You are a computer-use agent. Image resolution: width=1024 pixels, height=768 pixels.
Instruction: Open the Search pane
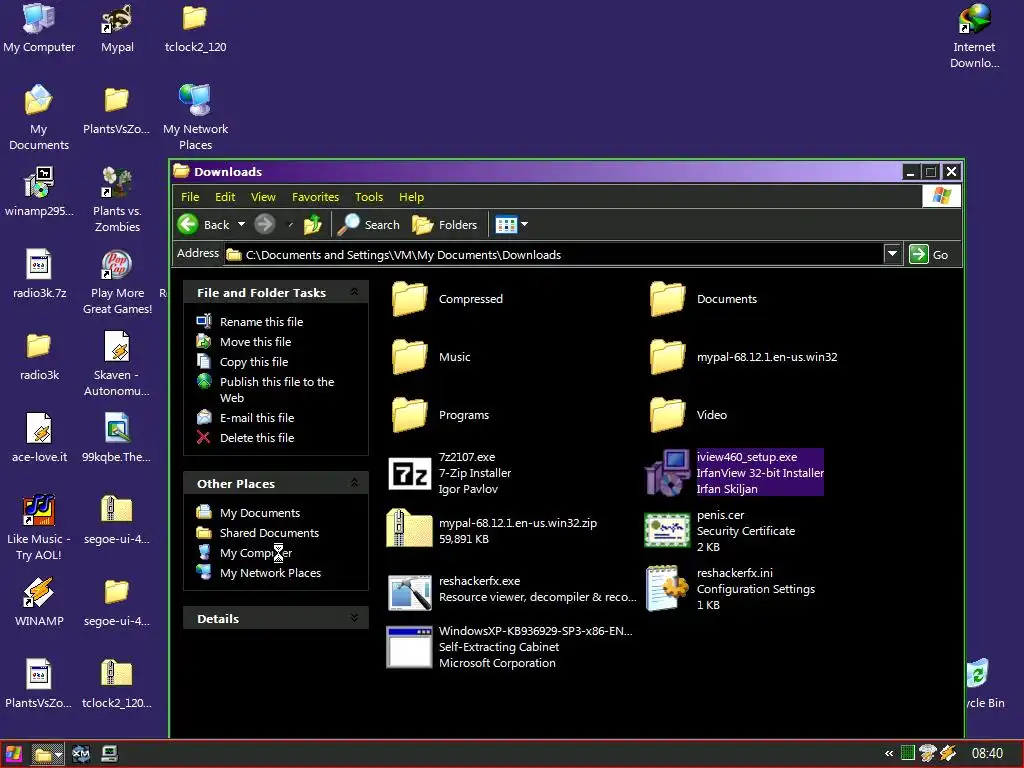[x=368, y=225]
